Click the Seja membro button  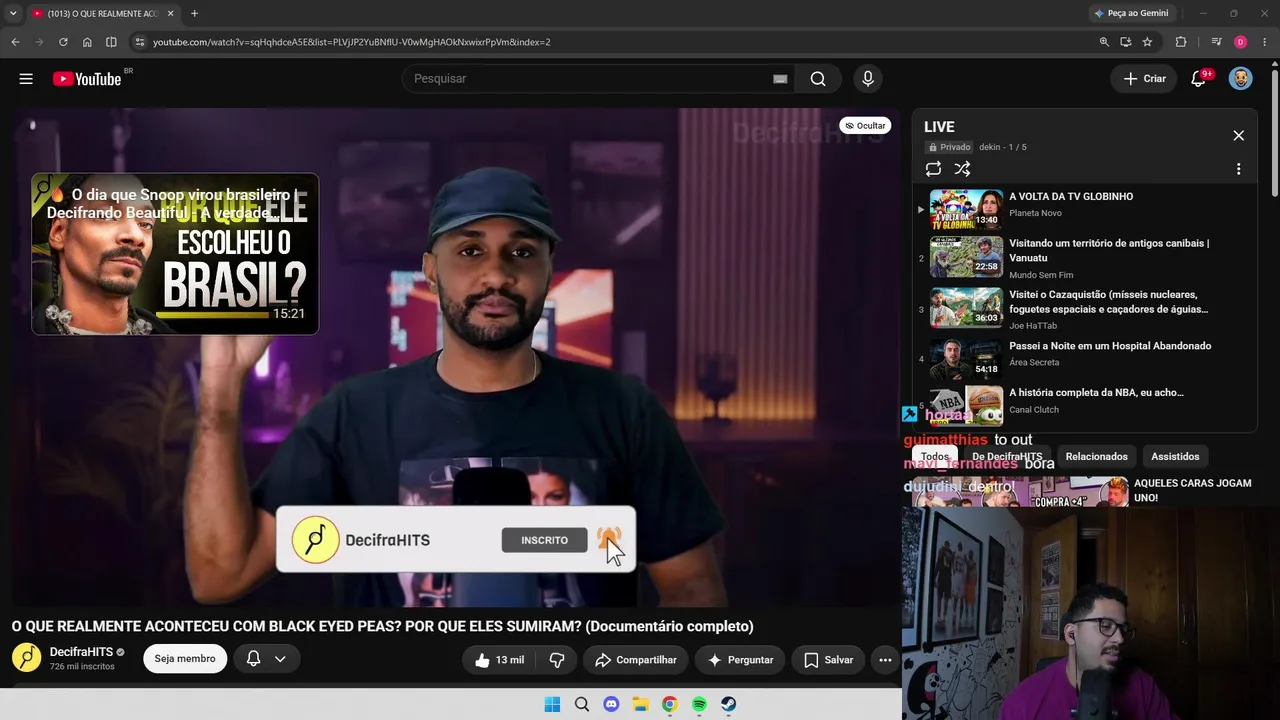(185, 659)
